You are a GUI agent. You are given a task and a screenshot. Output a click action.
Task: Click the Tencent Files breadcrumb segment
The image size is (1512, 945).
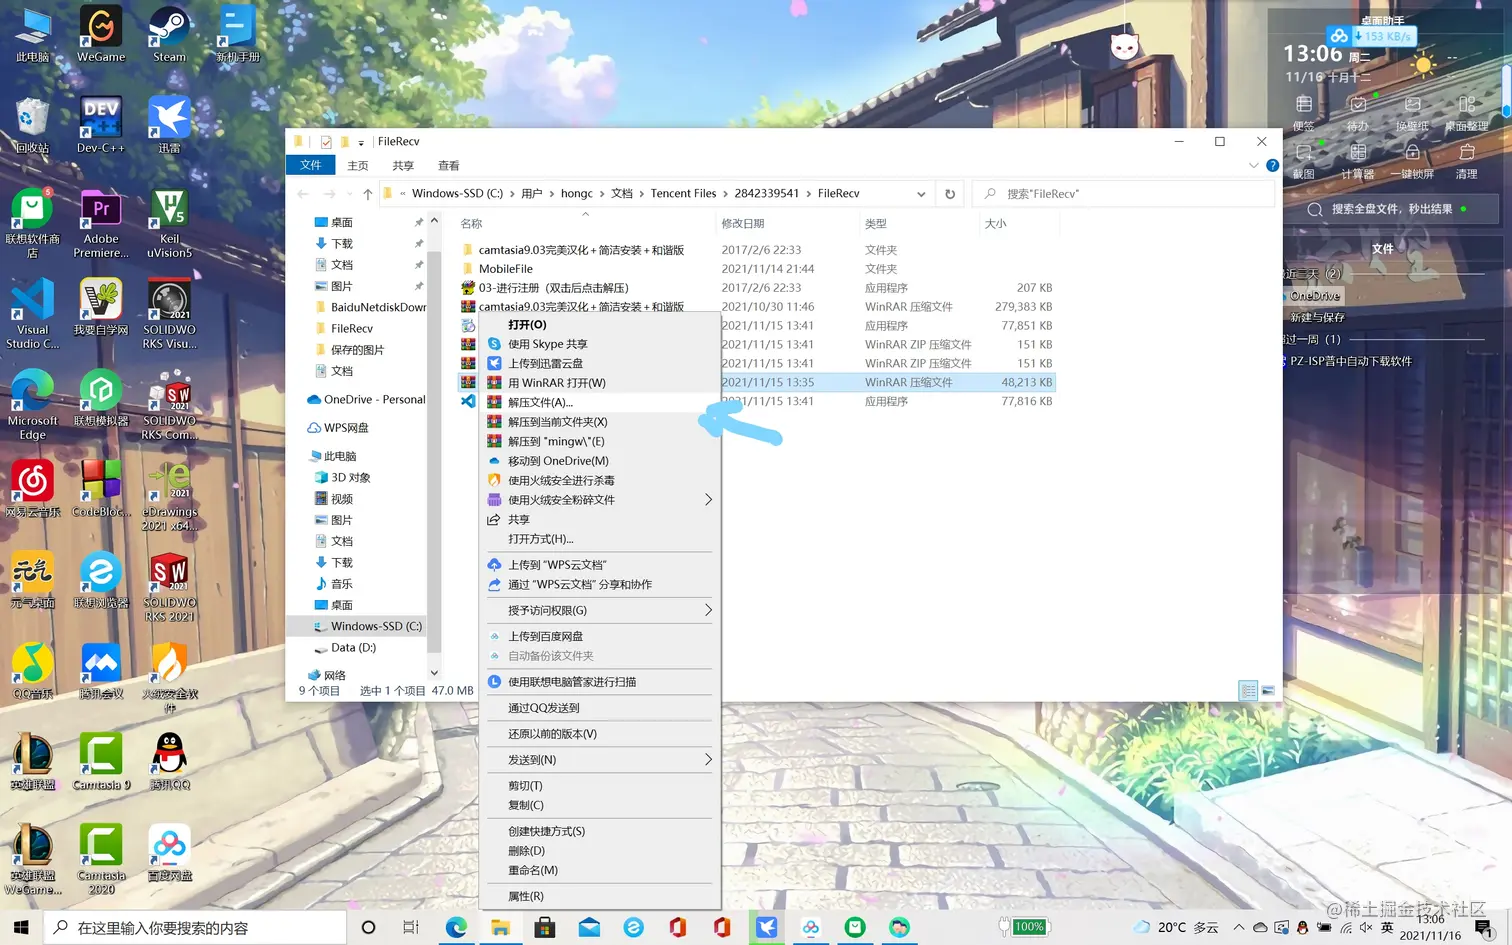click(684, 194)
